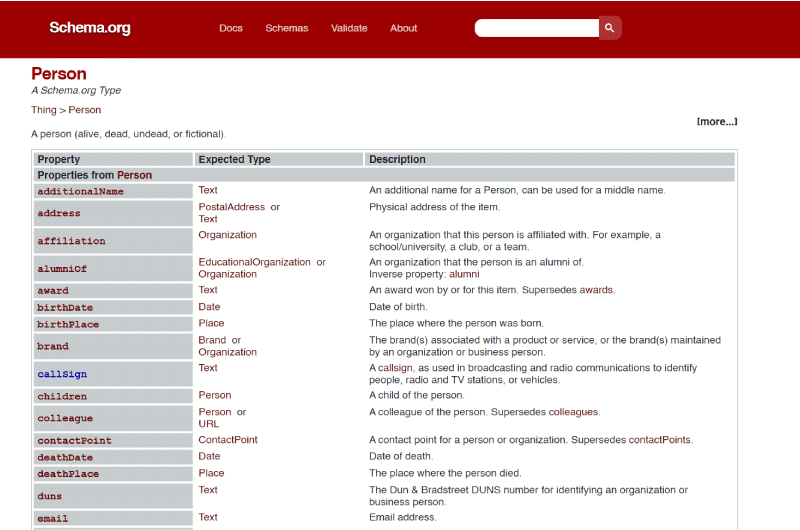Click the EducationalOrganization type link
The width and height of the screenshot is (800, 530).
point(255,262)
